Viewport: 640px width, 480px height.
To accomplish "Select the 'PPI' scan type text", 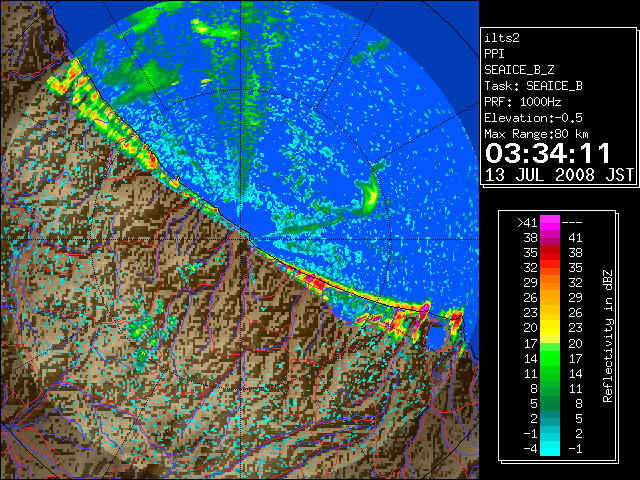I will [x=494, y=54].
